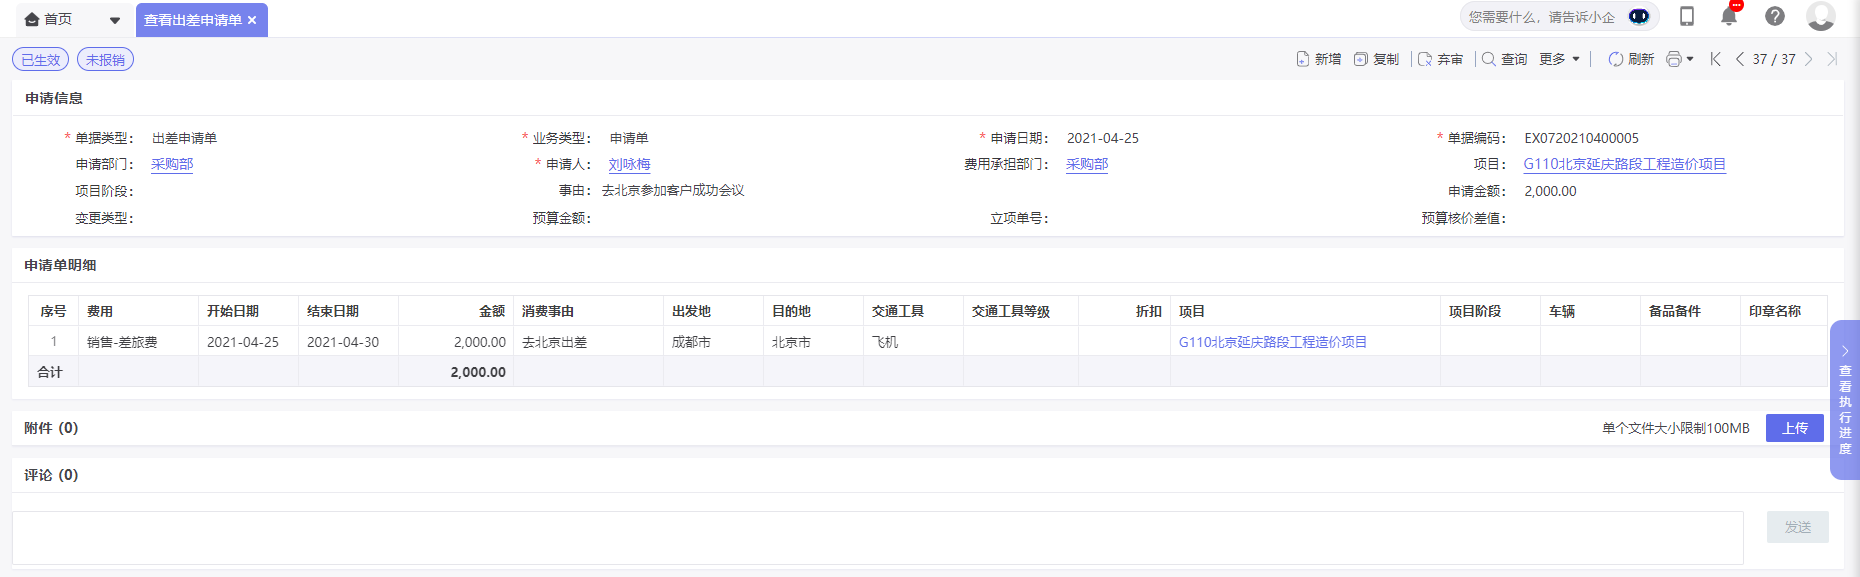Open dropdown arrow next to 首页 tab
The height and width of the screenshot is (577, 1860).
coord(115,20)
